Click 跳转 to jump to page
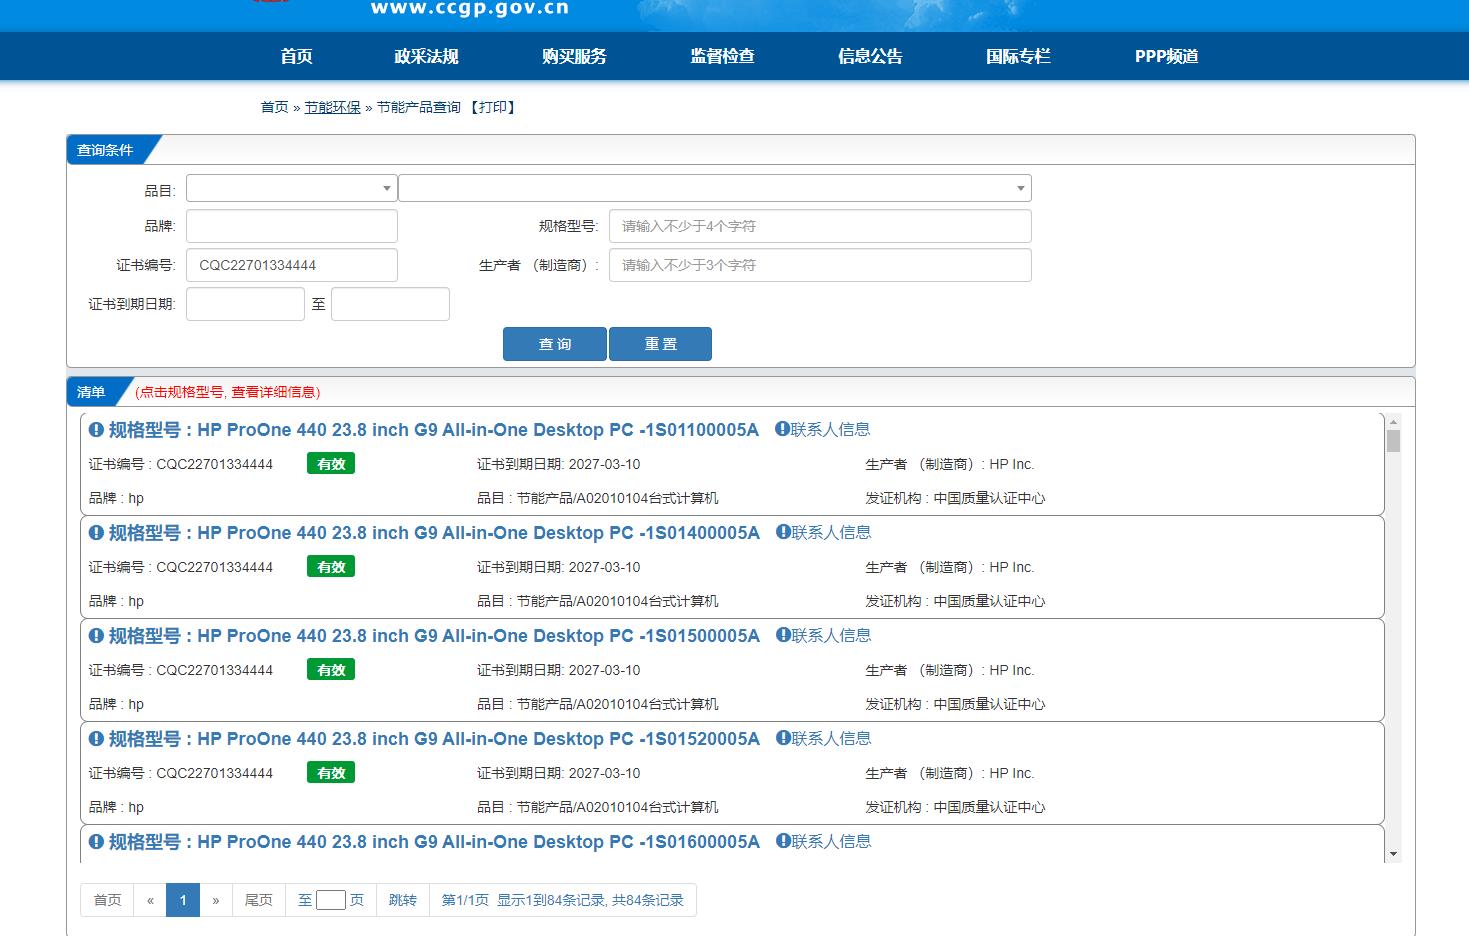The image size is (1469, 936). [x=402, y=900]
